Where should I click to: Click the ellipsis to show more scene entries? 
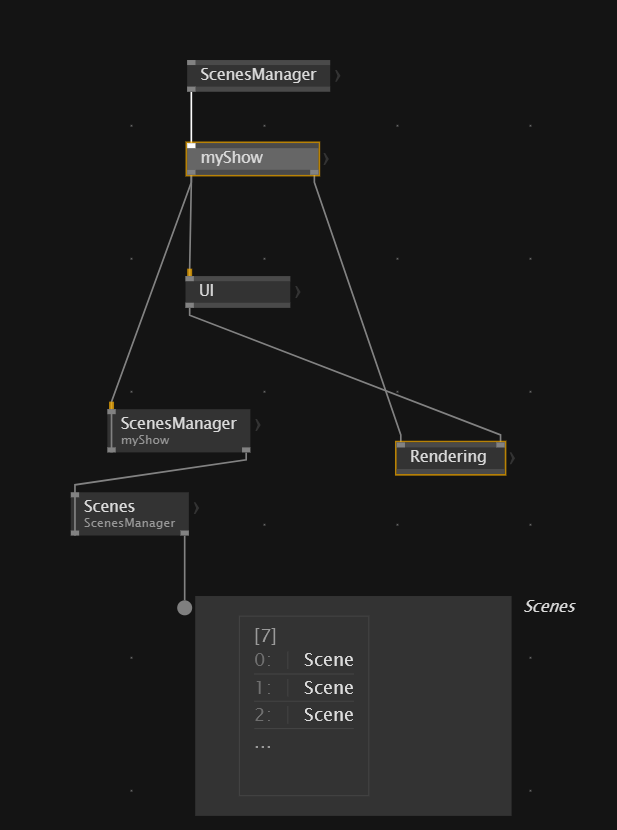(x=263, y=745)
